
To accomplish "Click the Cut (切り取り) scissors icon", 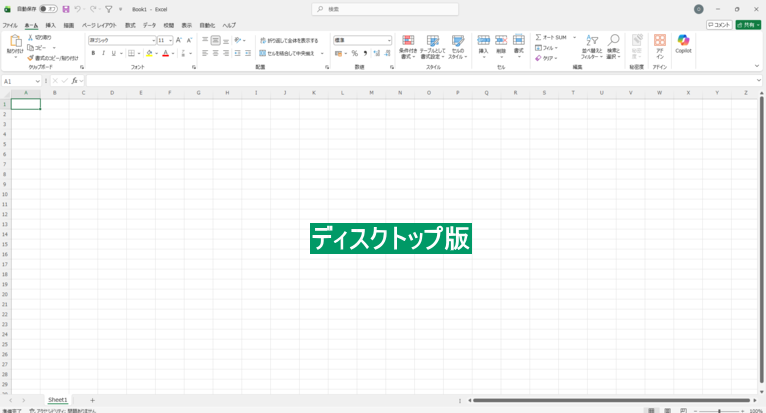I will point(30,37).
